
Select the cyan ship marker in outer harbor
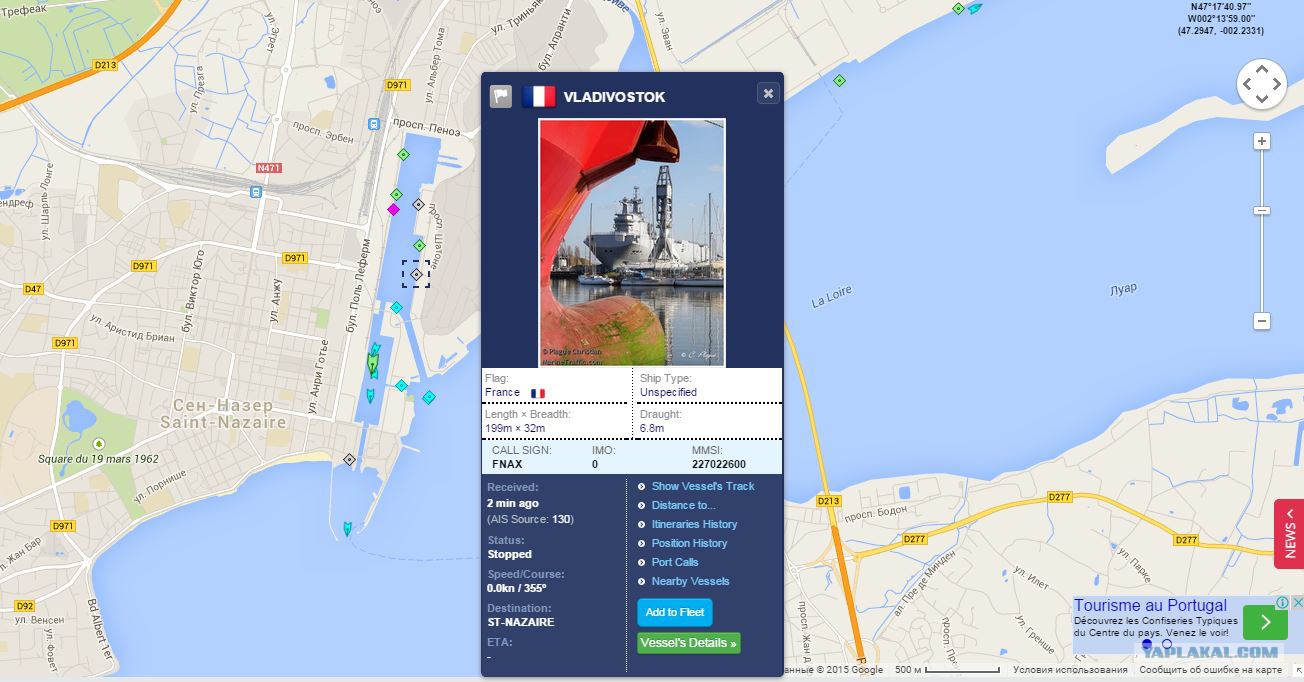[x=347, y=528]
